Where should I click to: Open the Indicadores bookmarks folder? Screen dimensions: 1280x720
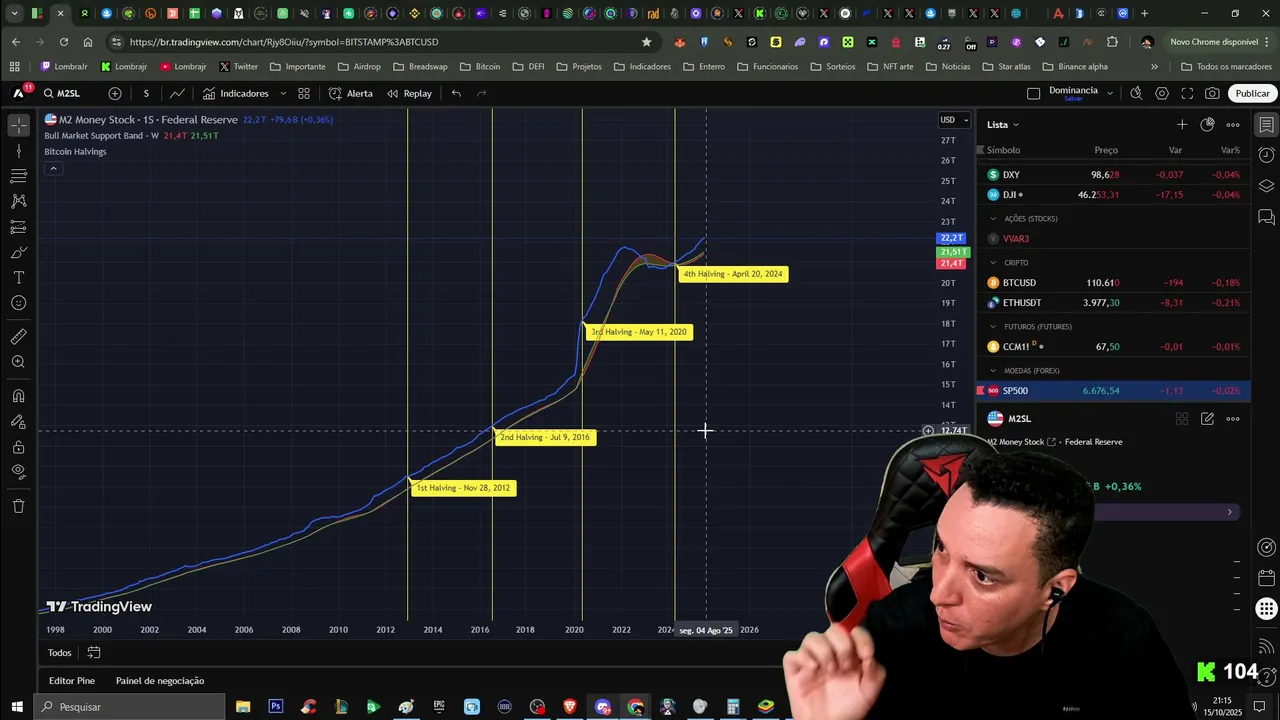[x=641, y=67]
